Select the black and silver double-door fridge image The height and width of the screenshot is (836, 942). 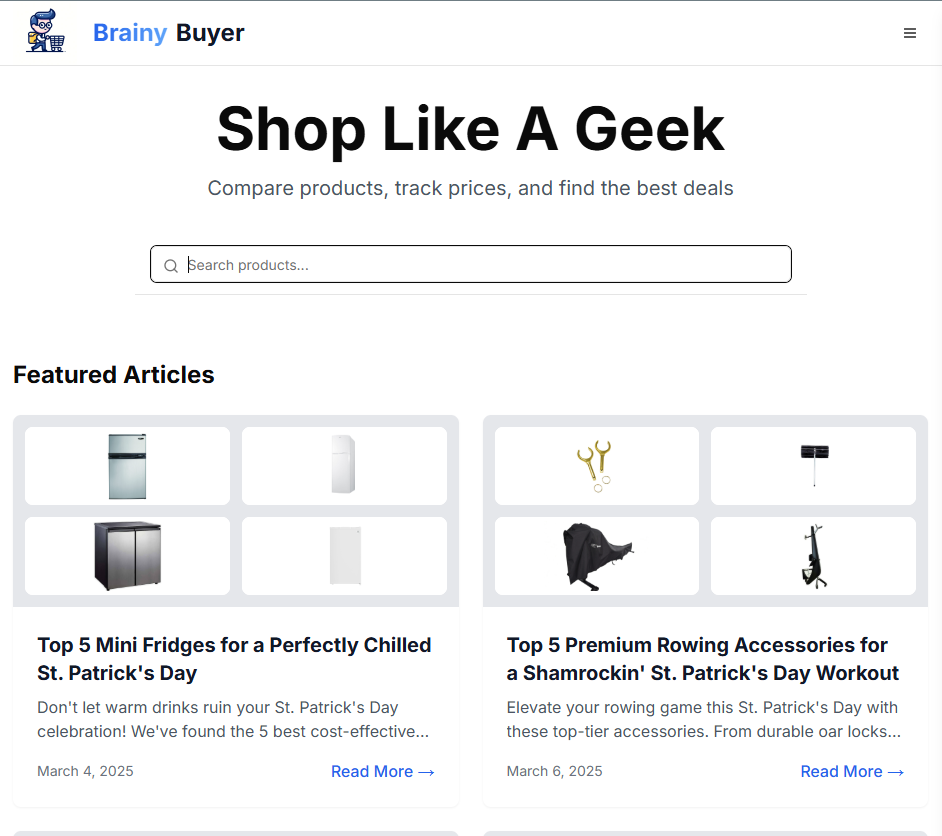(x=127, y=556)
